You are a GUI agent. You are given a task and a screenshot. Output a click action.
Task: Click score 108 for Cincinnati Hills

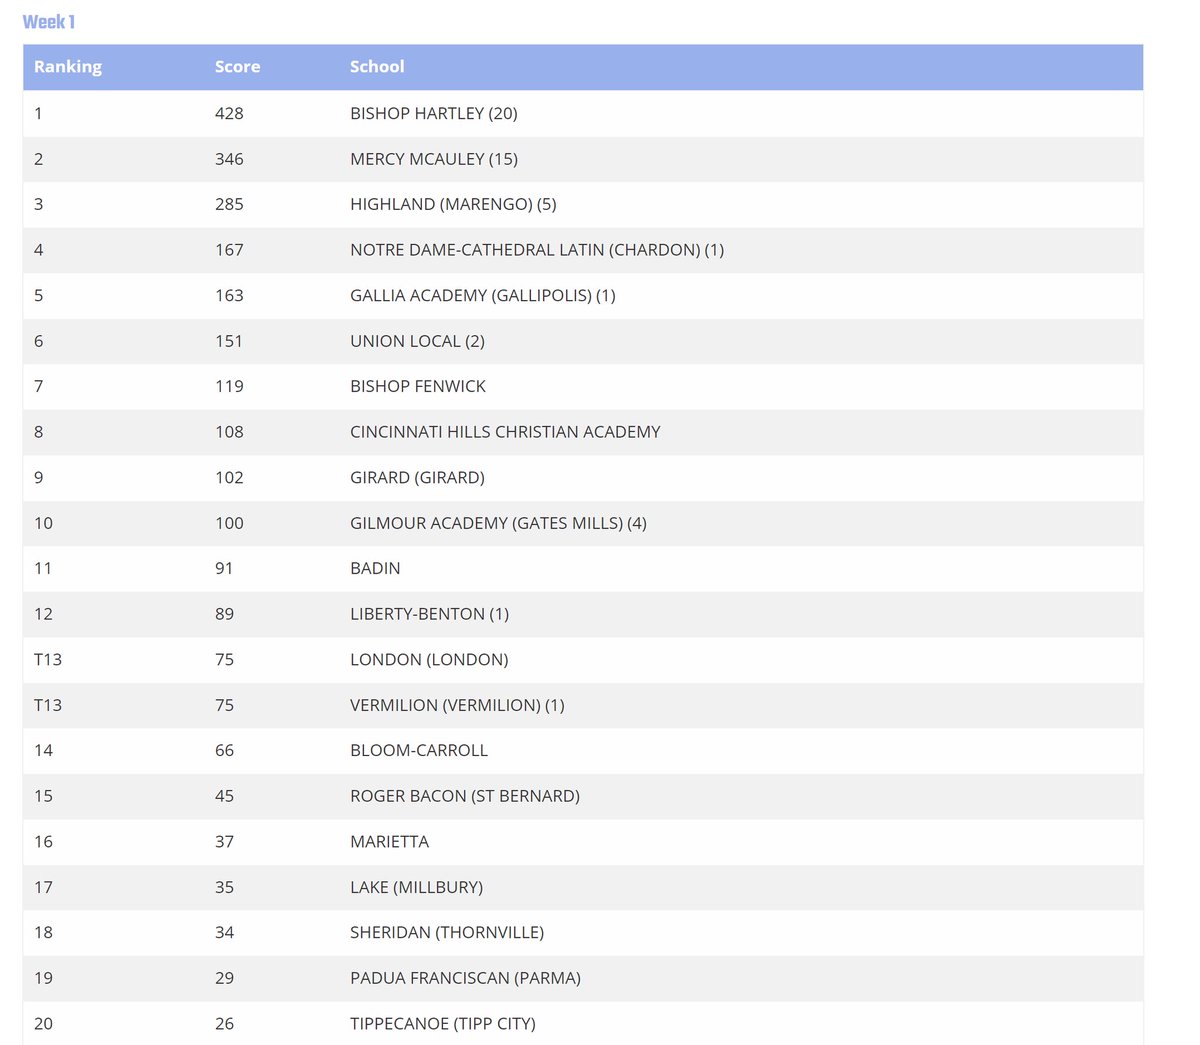coord(229,432)
